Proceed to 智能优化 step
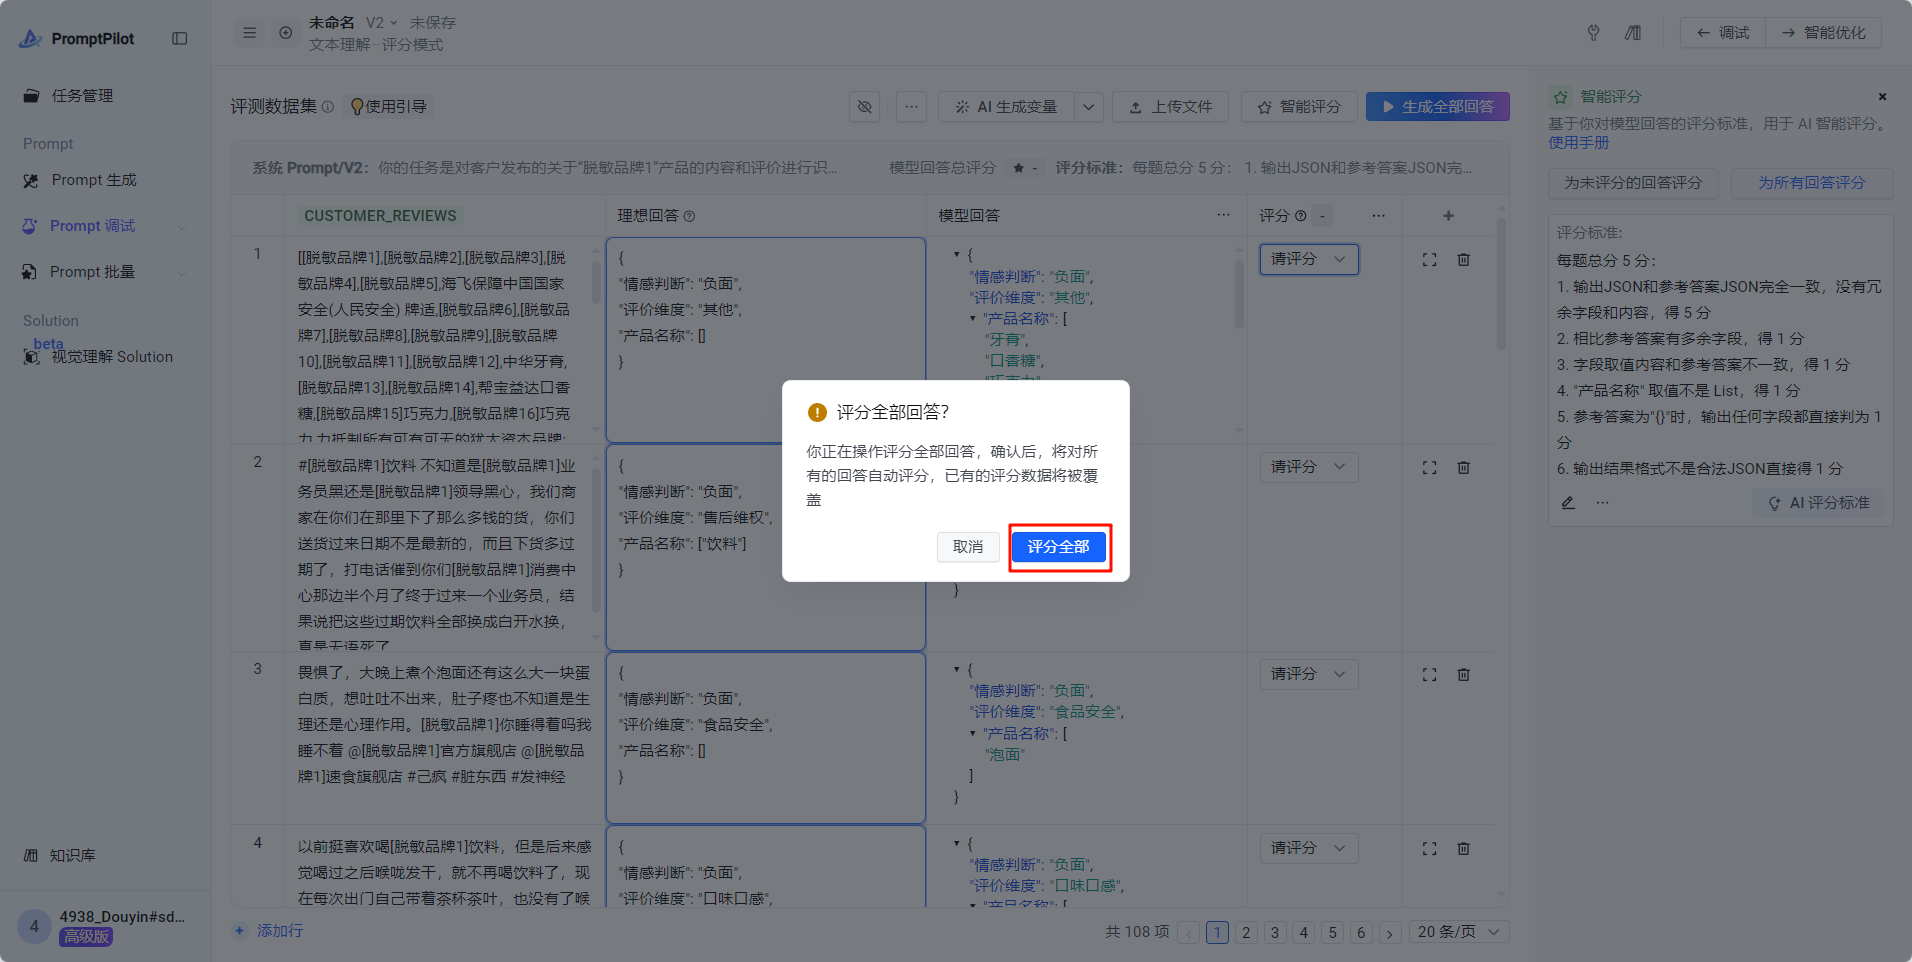Viewport: 1912px width, 962px height. tap(1823, 33)
